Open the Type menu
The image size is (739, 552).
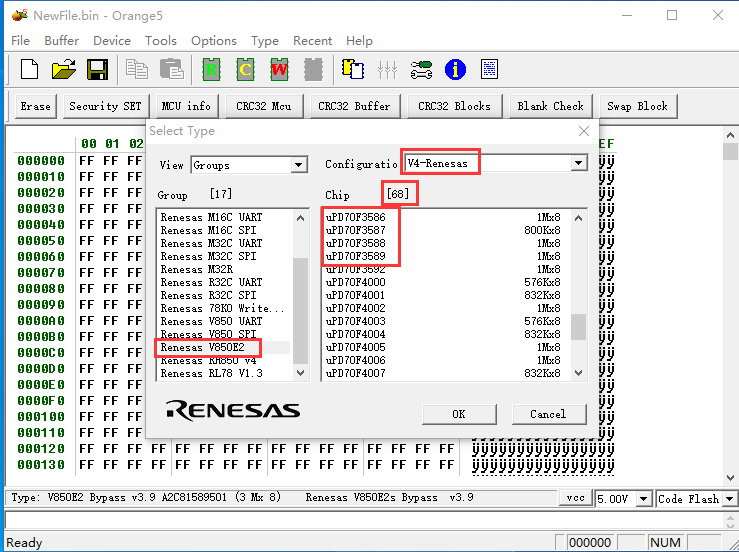click(x=264, y=41)
